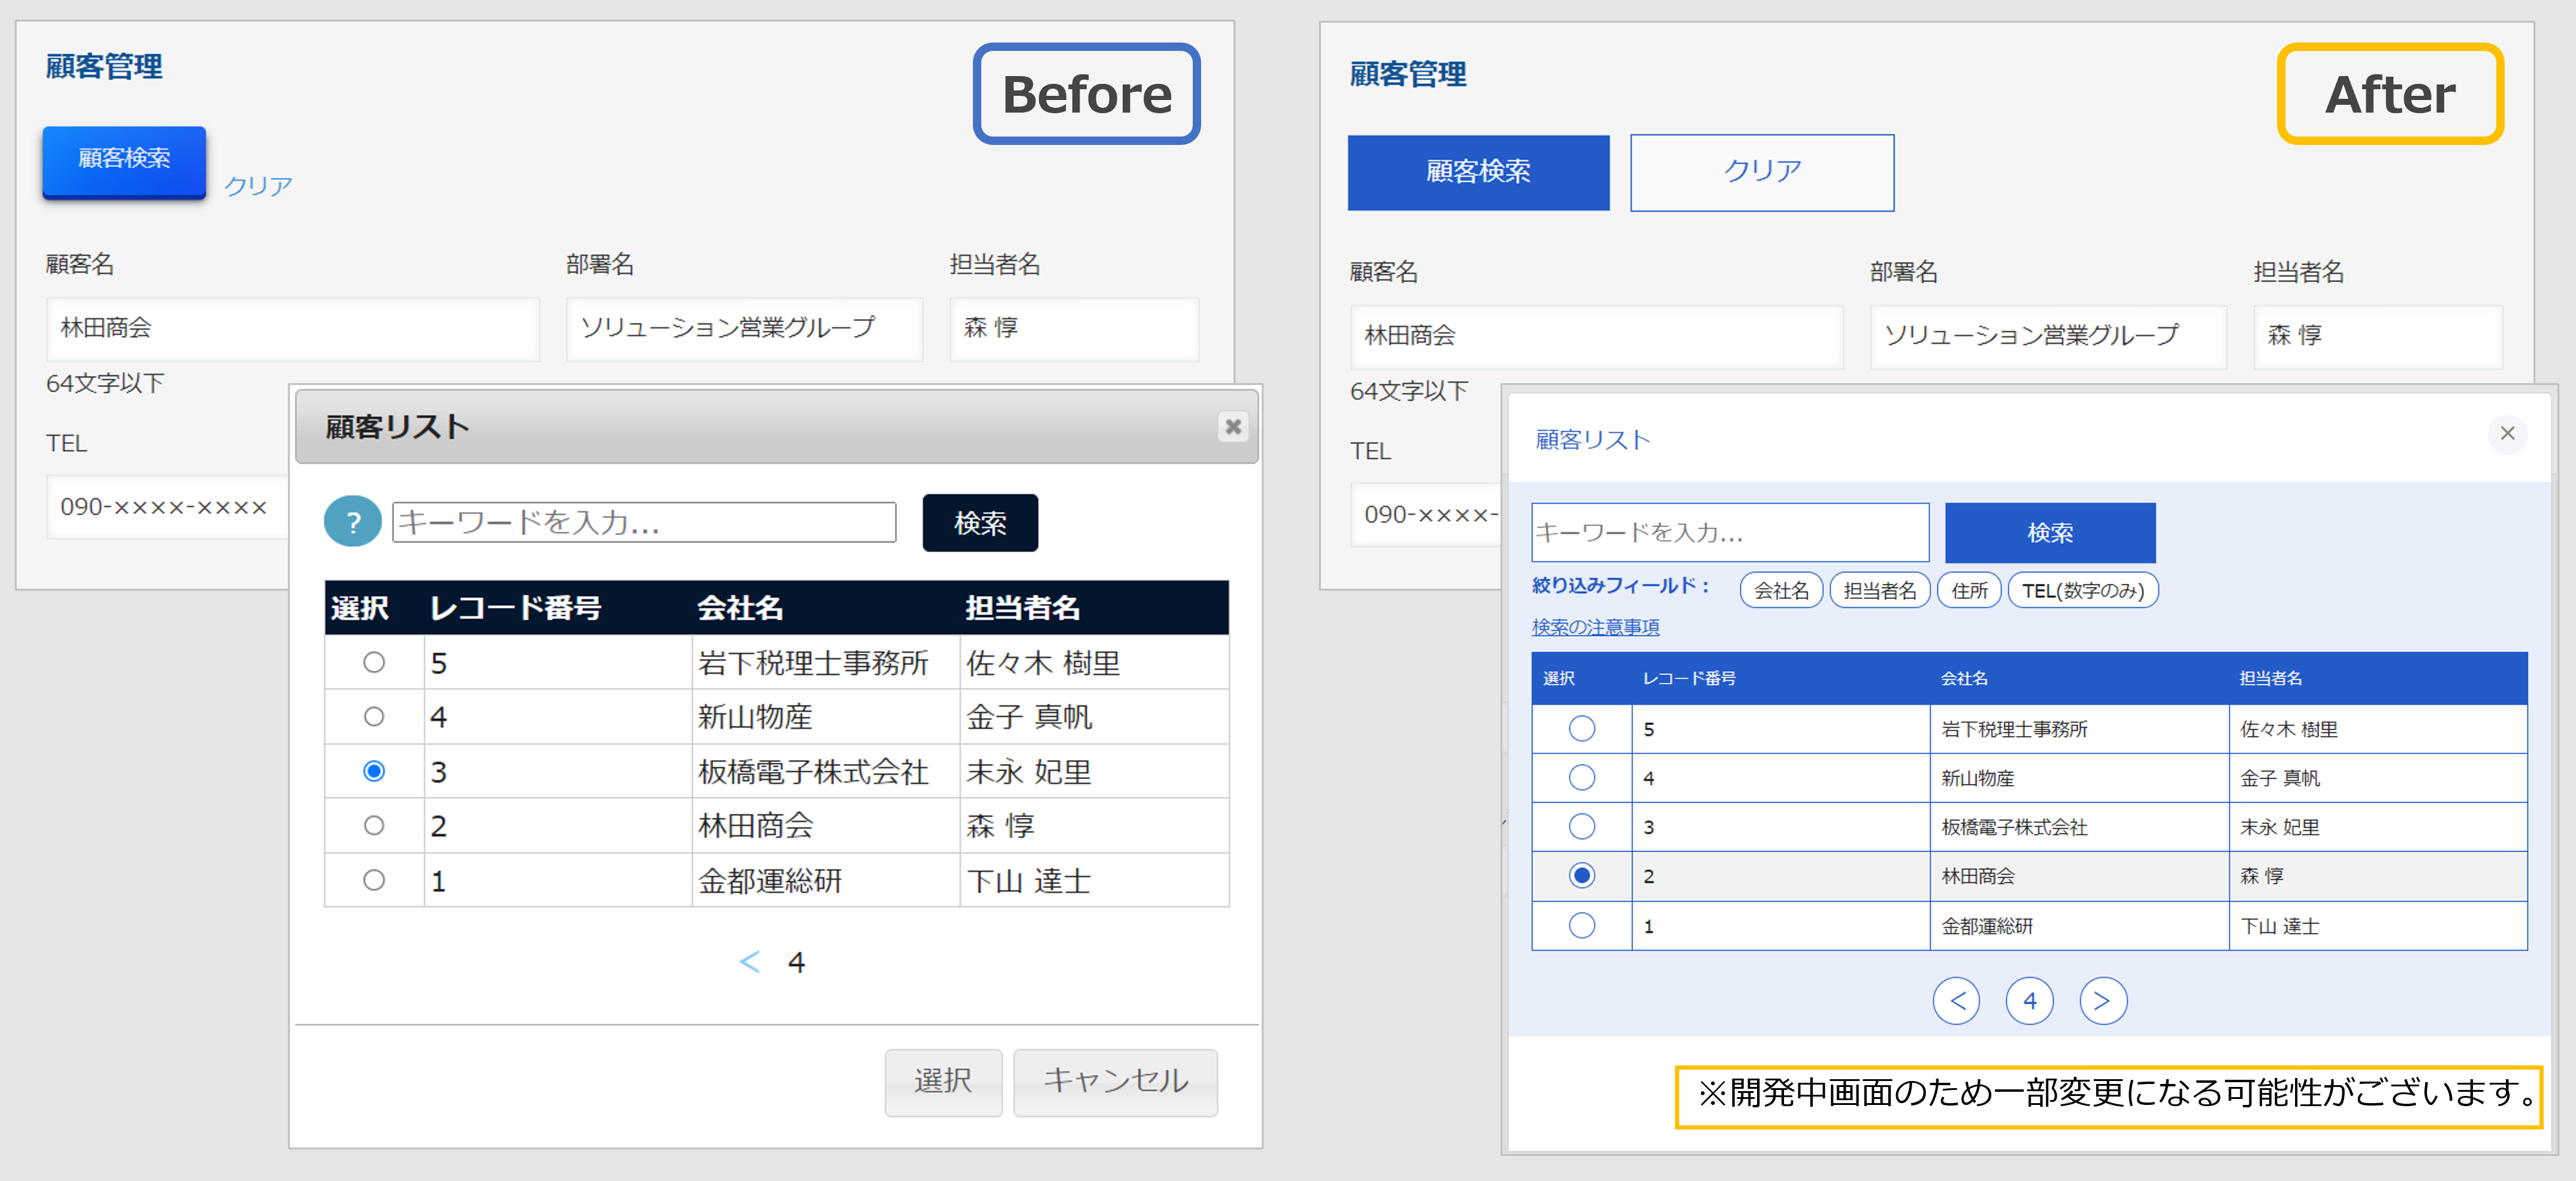Image resolution: width=2576 pixels, height=1181 pixels.
Task: Open 検索の注意事項 link
Action: pyautogui.click(x=1595, y=627)
